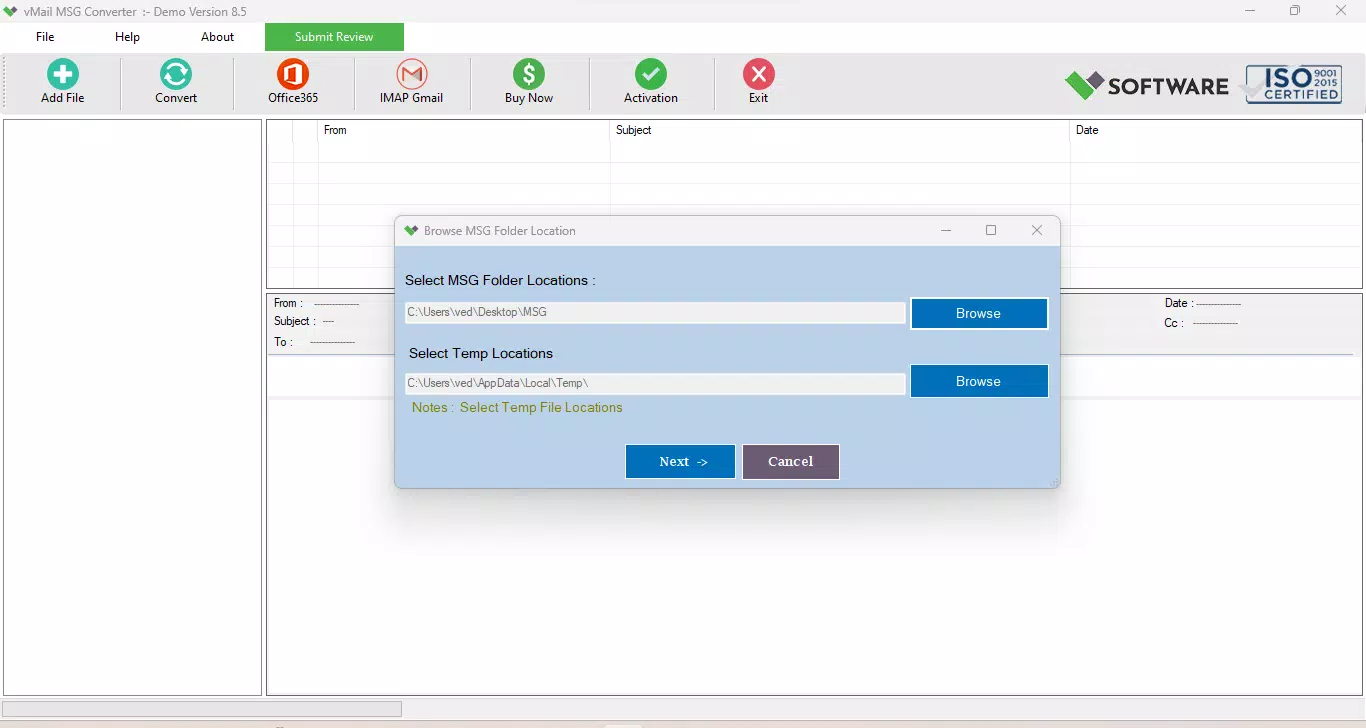Close the vMail MSG Converter main window
This screenshot has height=728, width=1366.
click(x=1341, y=11)
